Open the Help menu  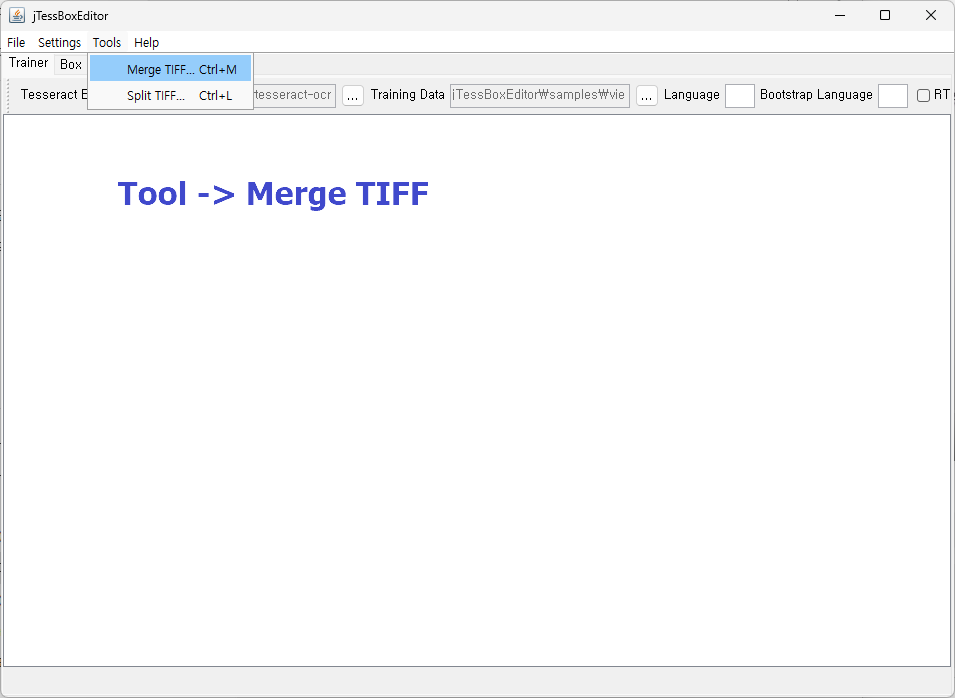pyautogui.click(x=146, y=43)
